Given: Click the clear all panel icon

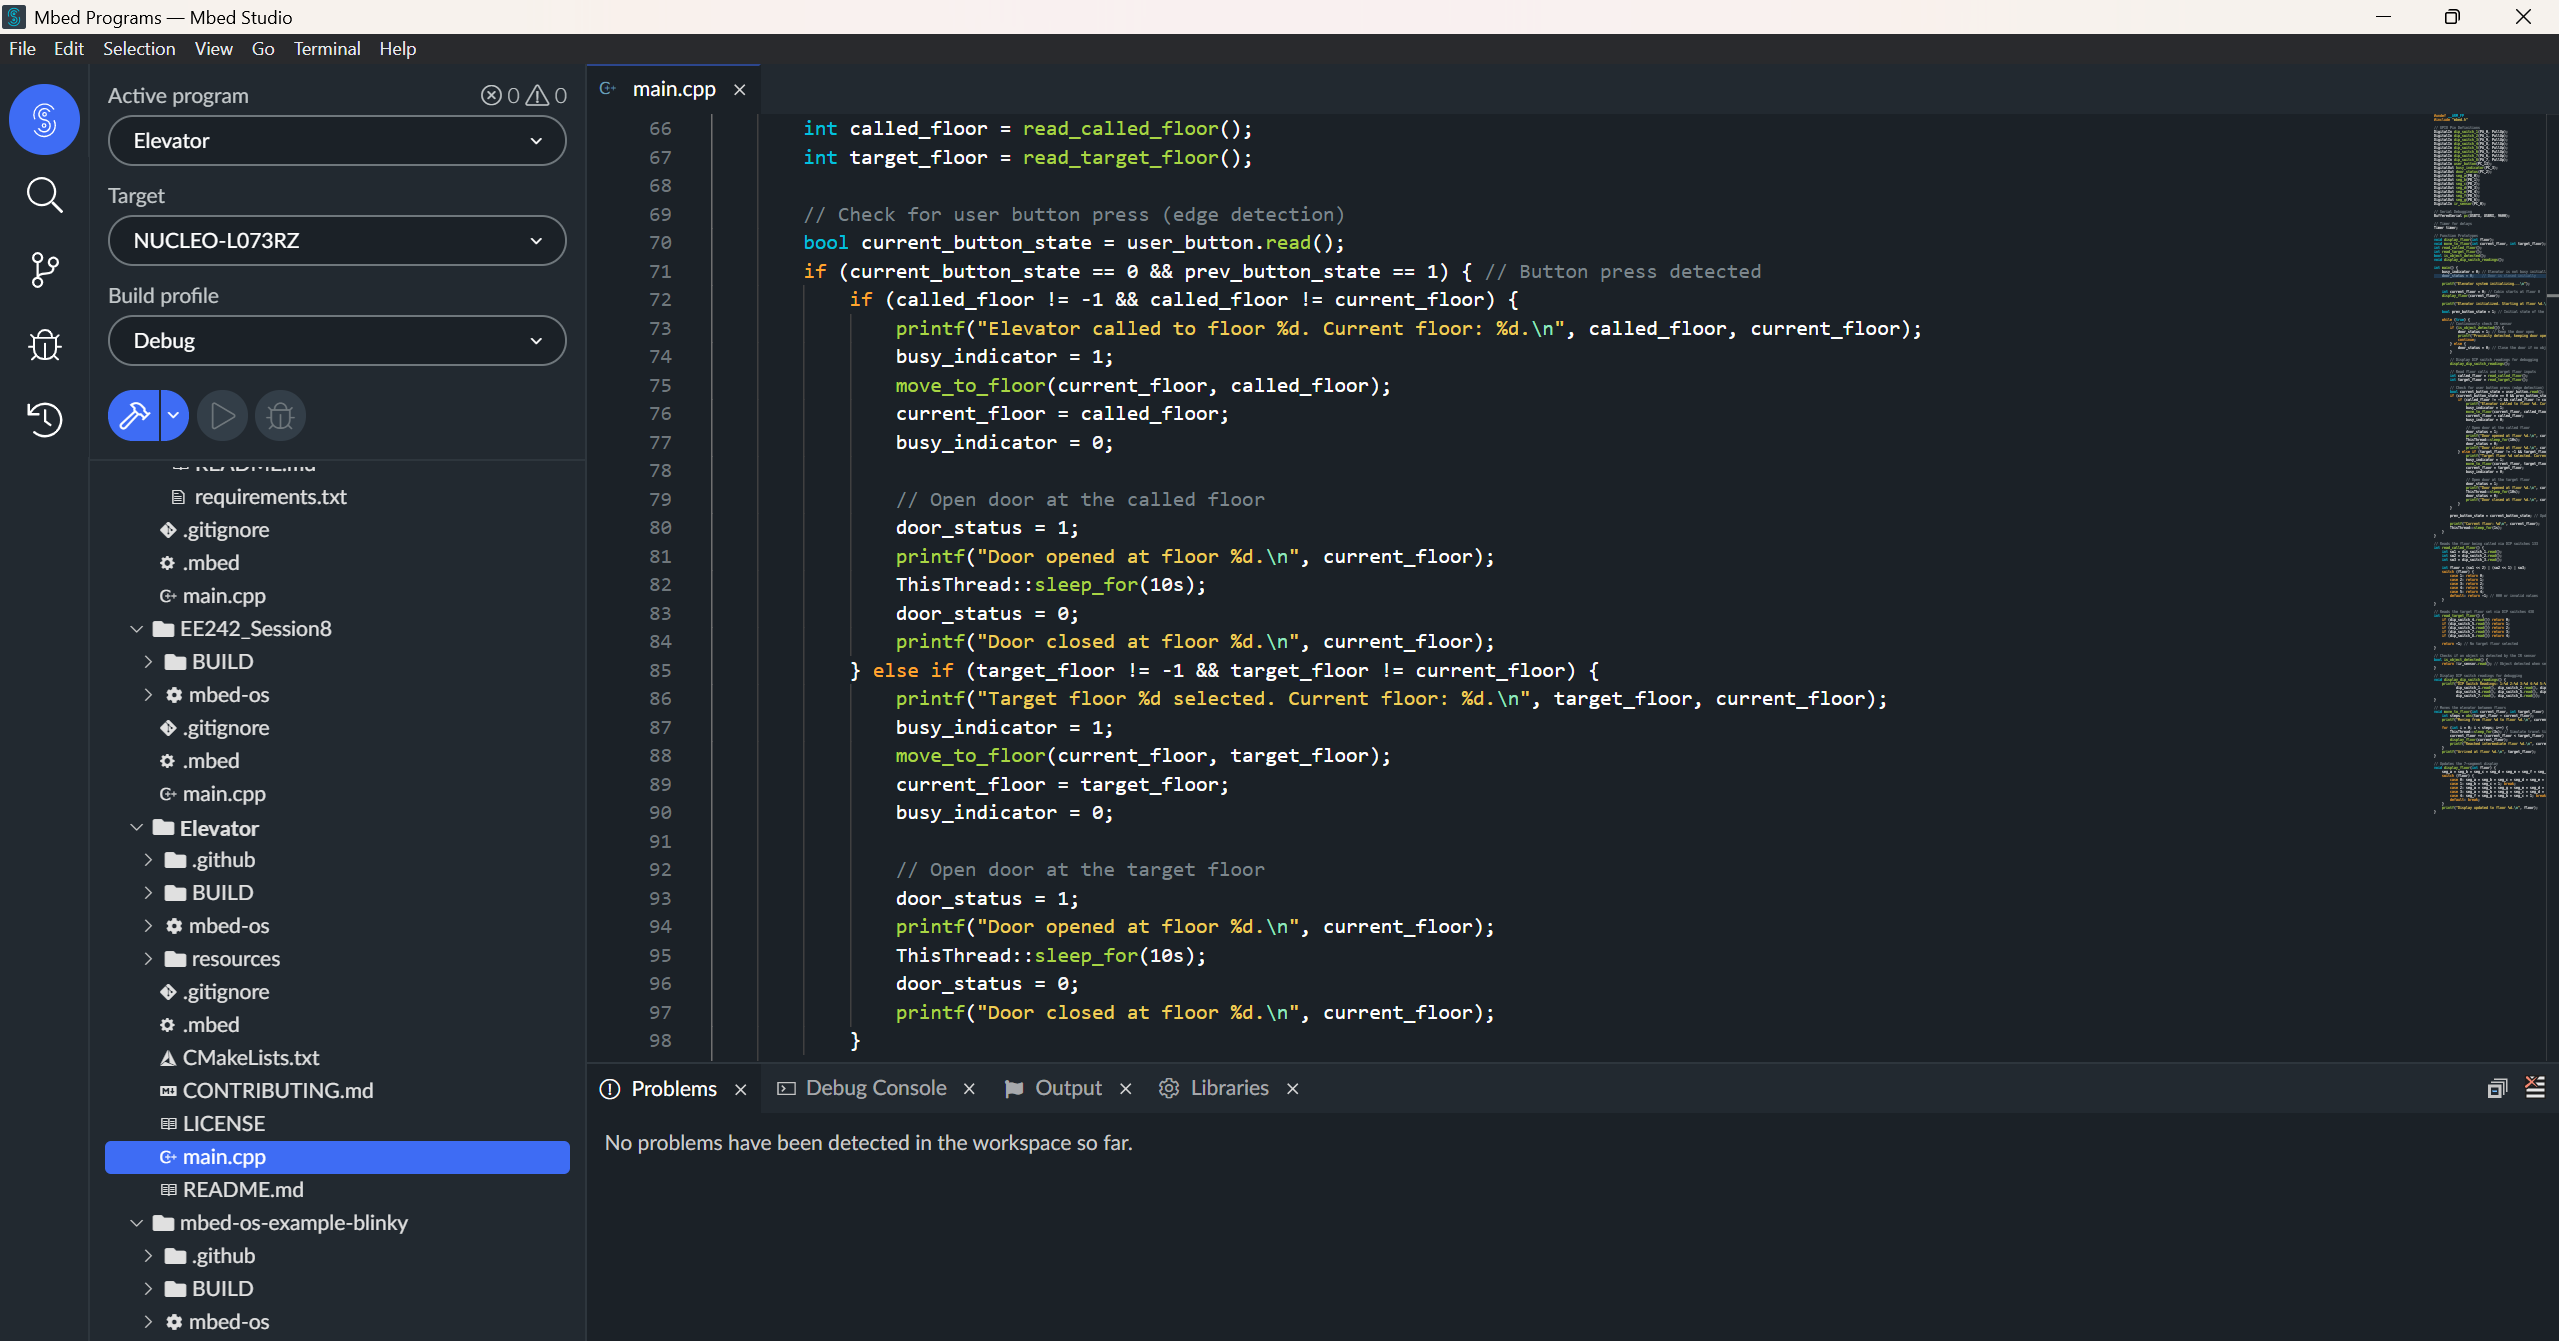Looking at the screenshot, I should (2534, 1088).
